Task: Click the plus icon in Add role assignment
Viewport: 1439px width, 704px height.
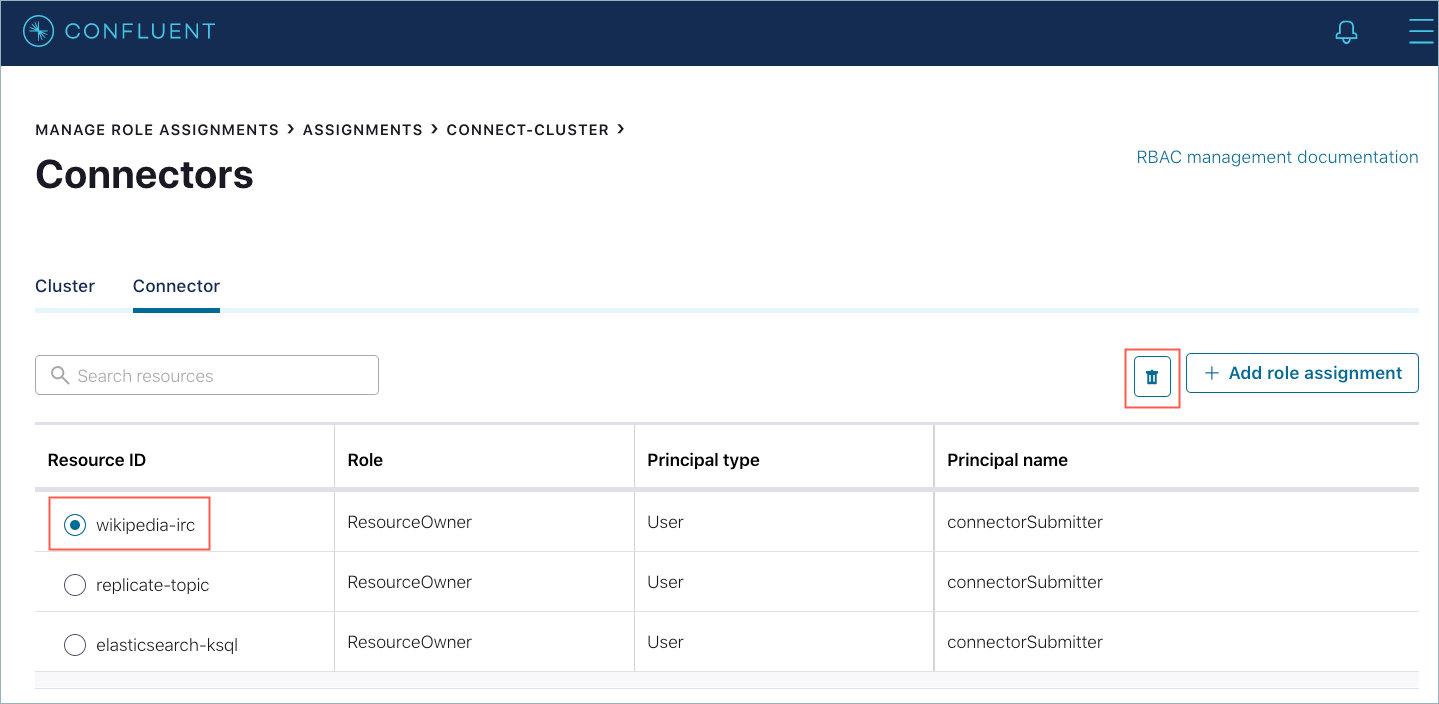Action: point(1211,373)
